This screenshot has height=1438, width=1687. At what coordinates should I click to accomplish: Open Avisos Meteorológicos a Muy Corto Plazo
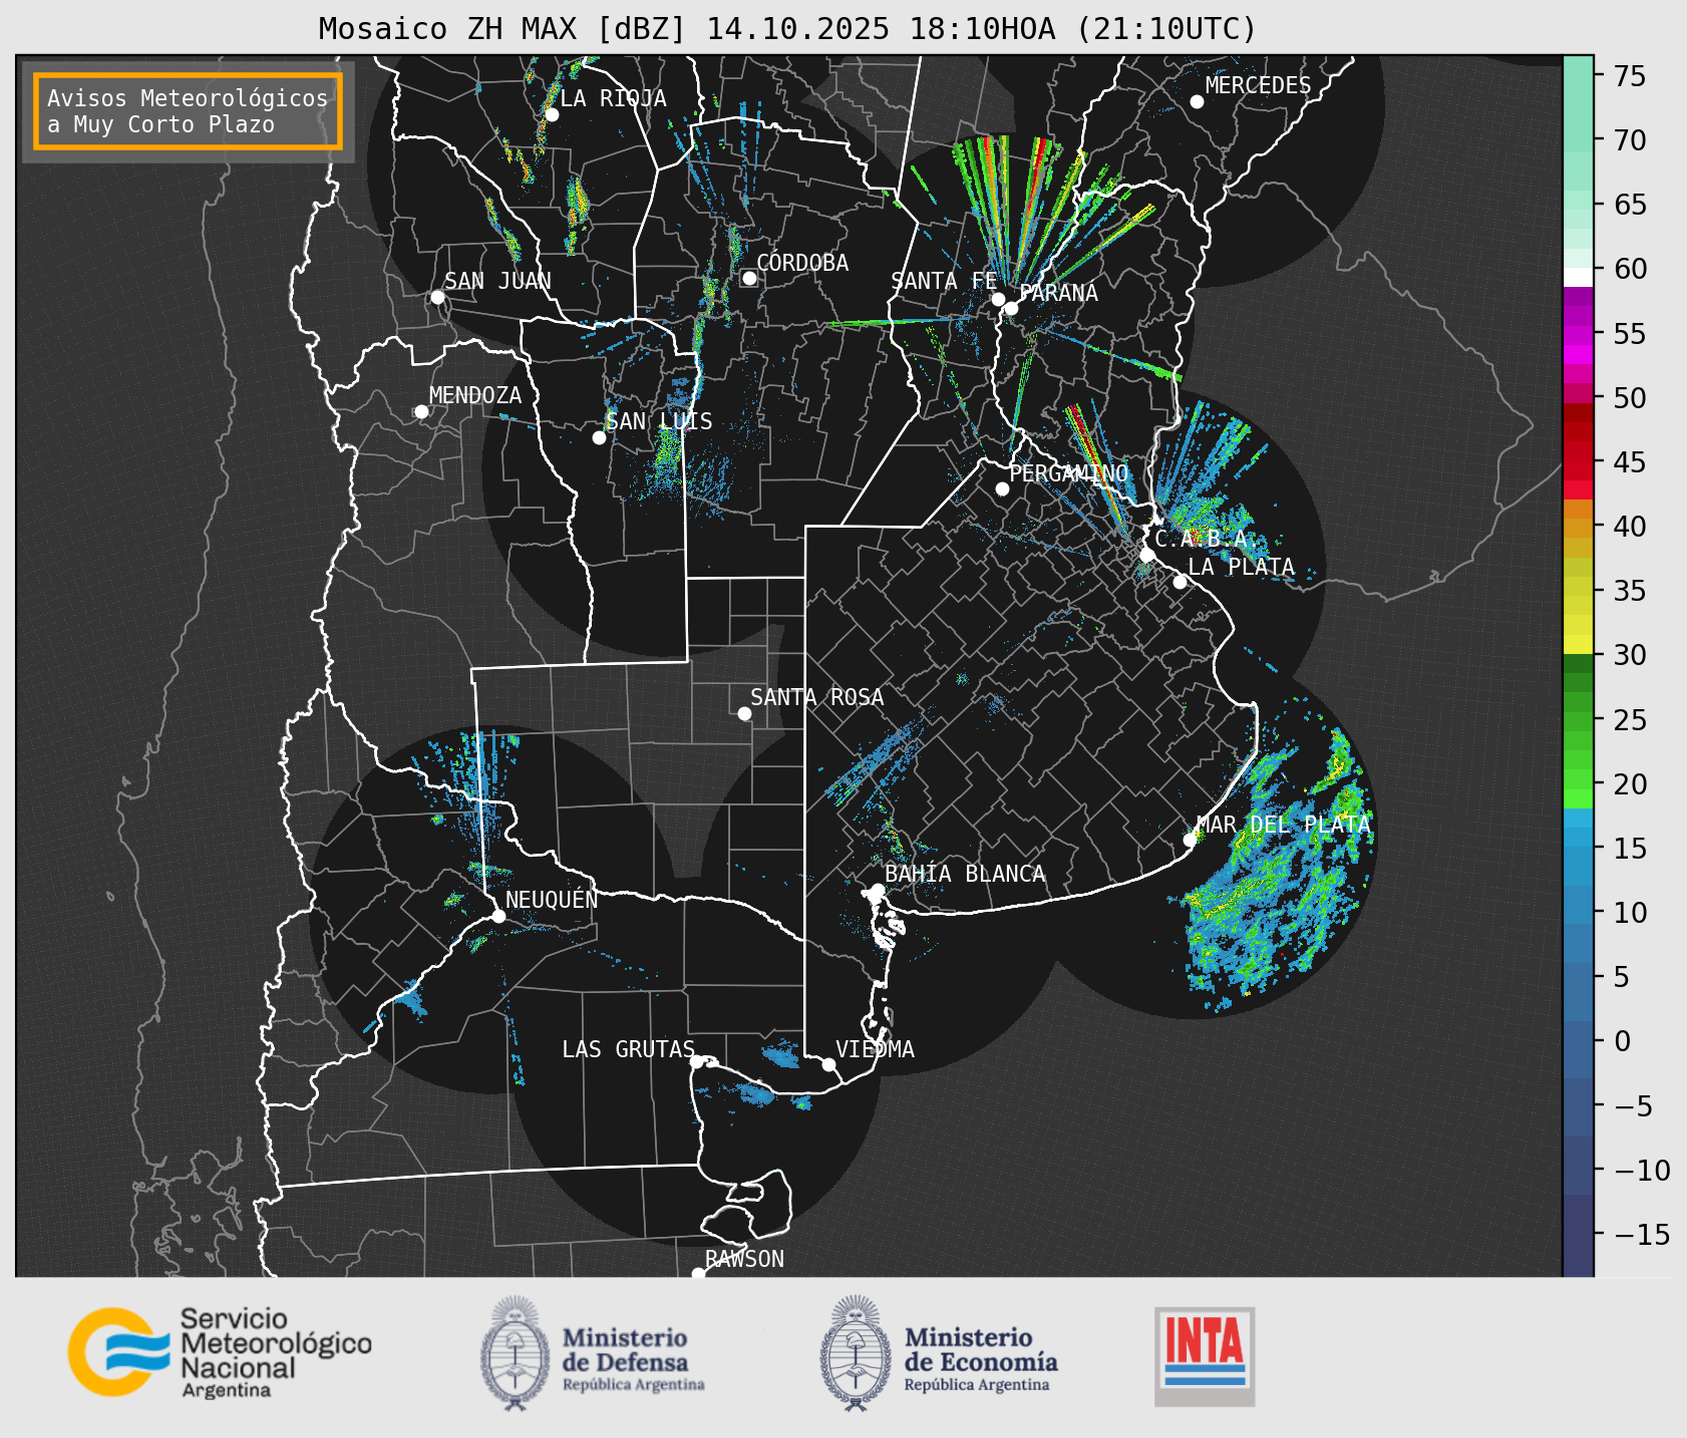pyautogui.click(x=188, y=111)
